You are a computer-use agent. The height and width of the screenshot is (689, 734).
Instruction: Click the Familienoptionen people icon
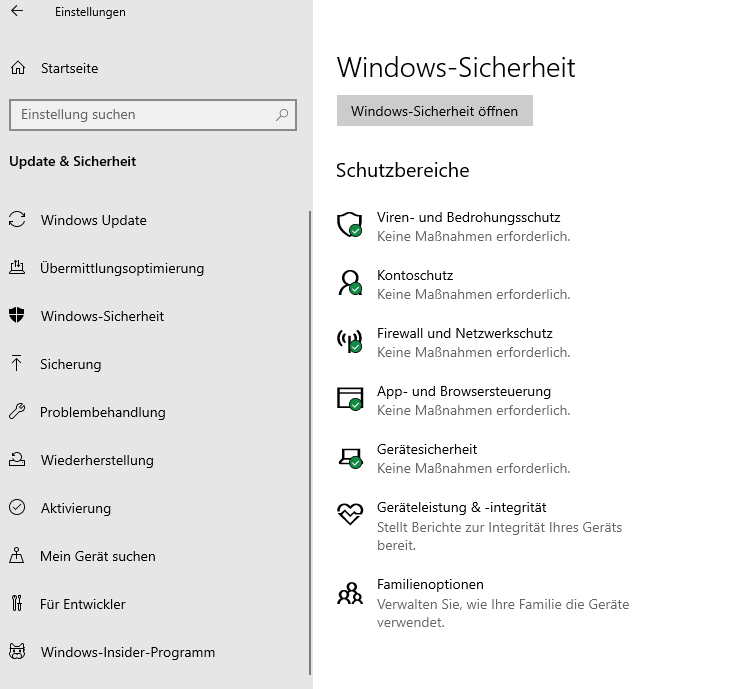(350, 593)
